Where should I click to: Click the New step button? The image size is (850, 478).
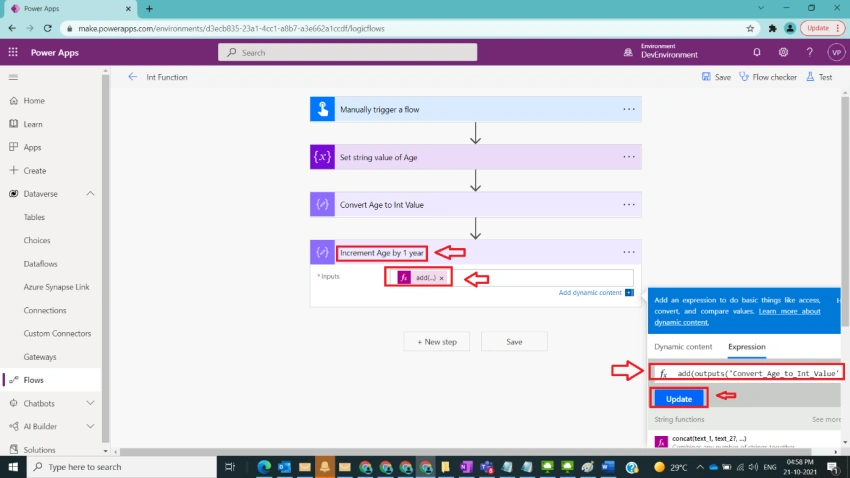point(436,342)
